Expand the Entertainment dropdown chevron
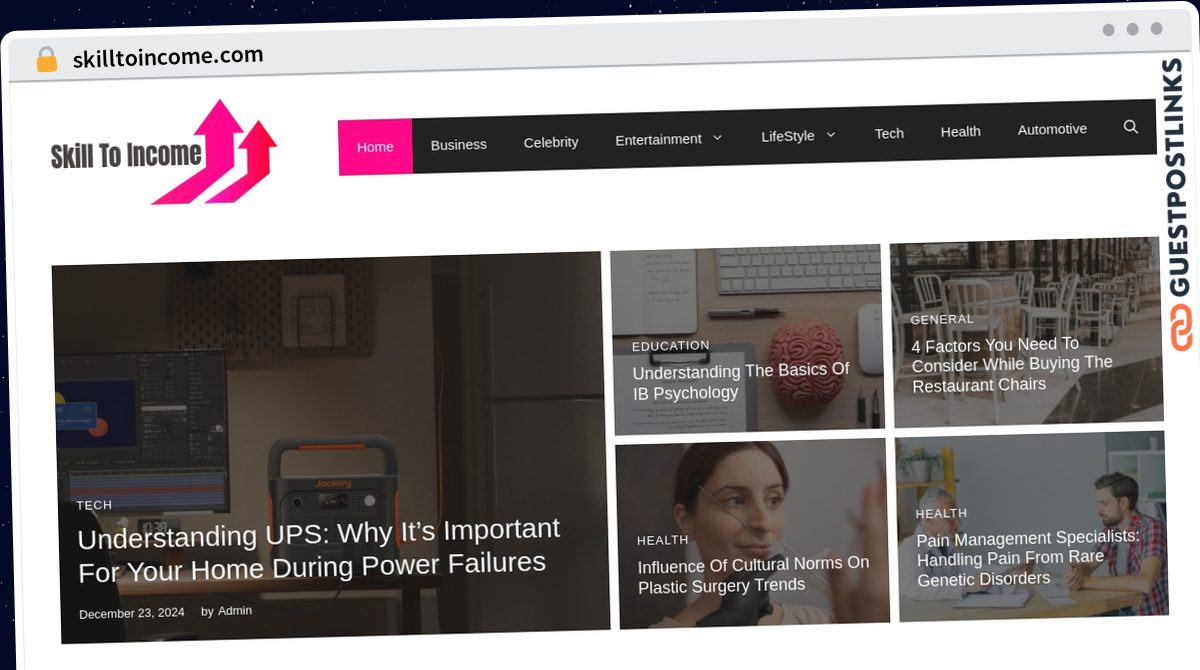1200x670 pixels. [716, 138]
